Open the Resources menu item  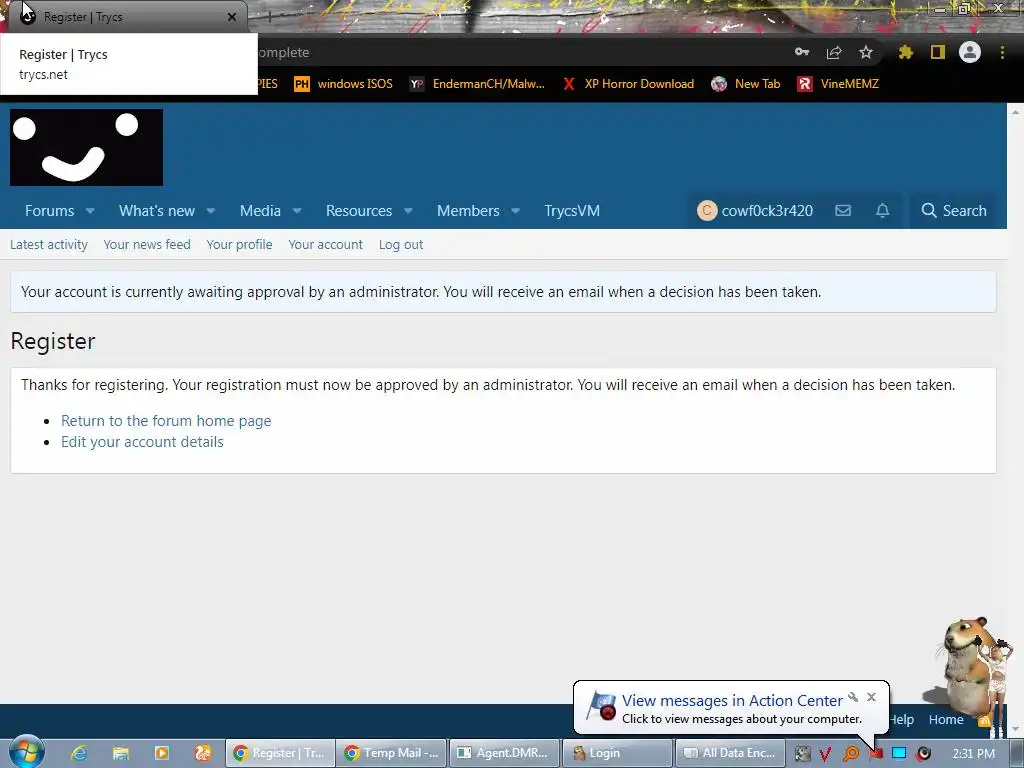tap(359, 211)
